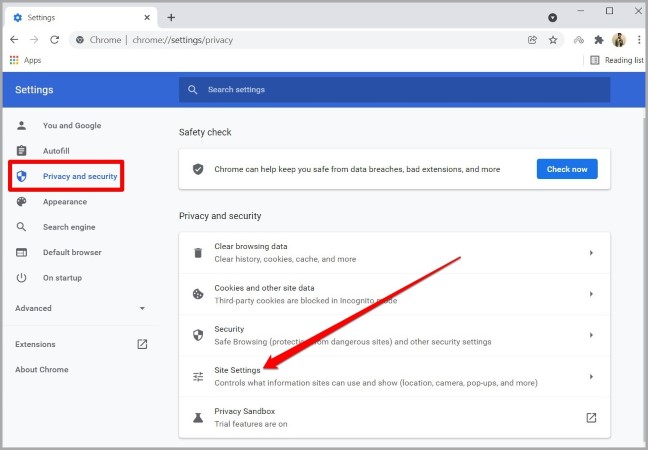Open Security row using the right arrow

coord(591,335)
